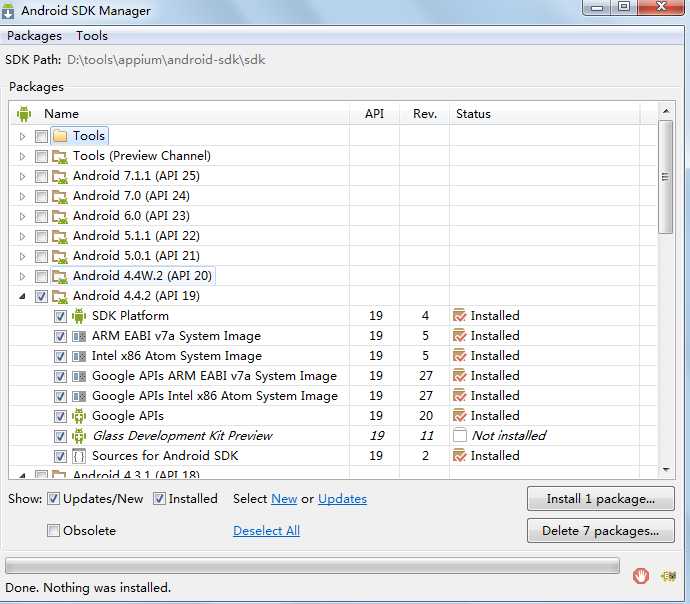The width and height of the screenshot is (690, 604).
Task: Expand the Android 4.4W.2 (API 20) node
Action: (x=22, y=276)
